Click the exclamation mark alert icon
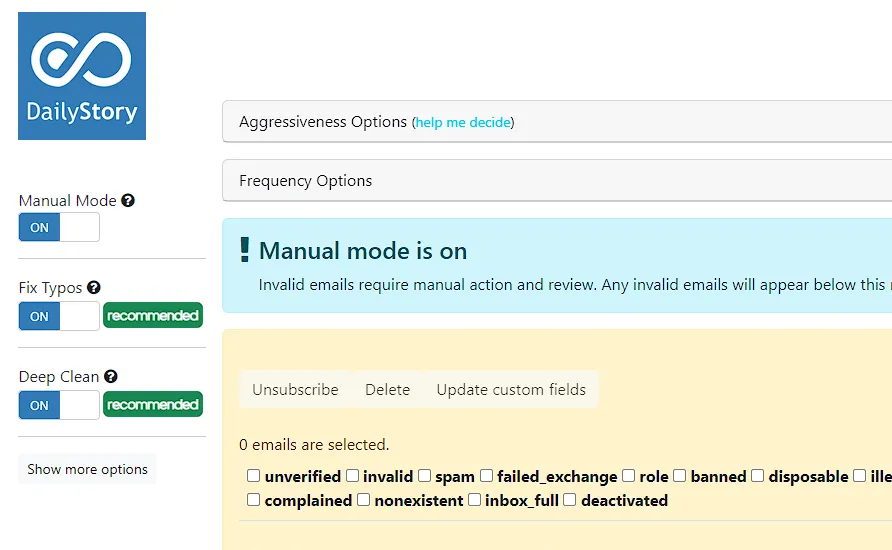Viewport: 892px width, 550px height. [x=245, y=250]
